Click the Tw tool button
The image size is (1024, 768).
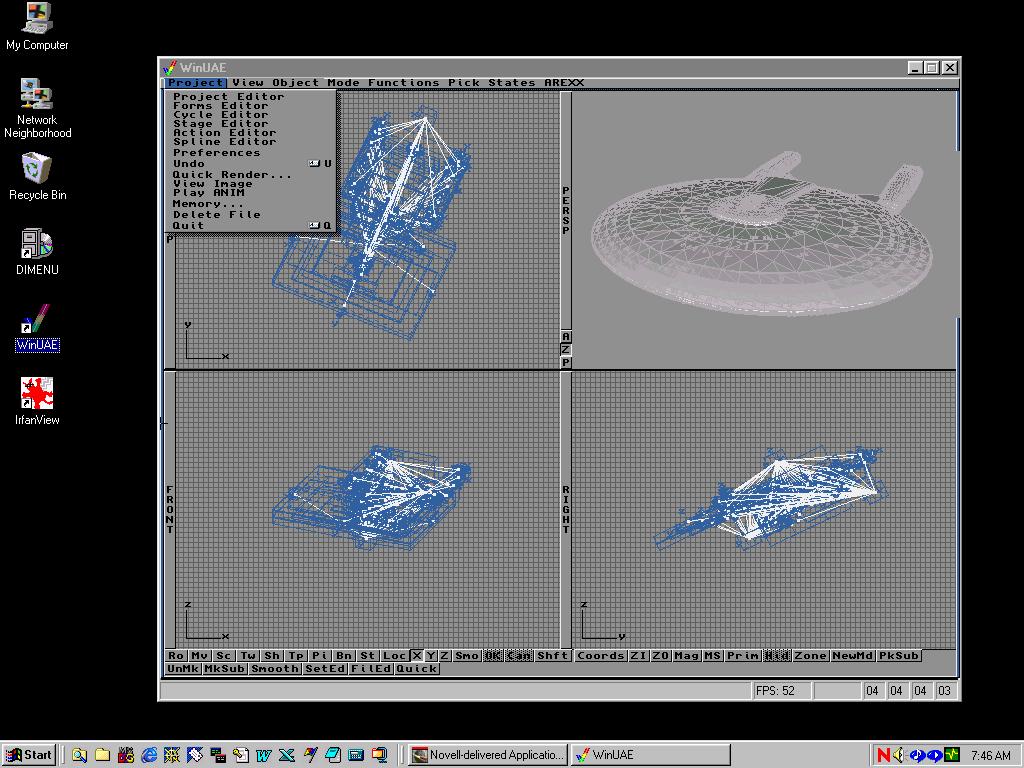click(x=248, y=656)
